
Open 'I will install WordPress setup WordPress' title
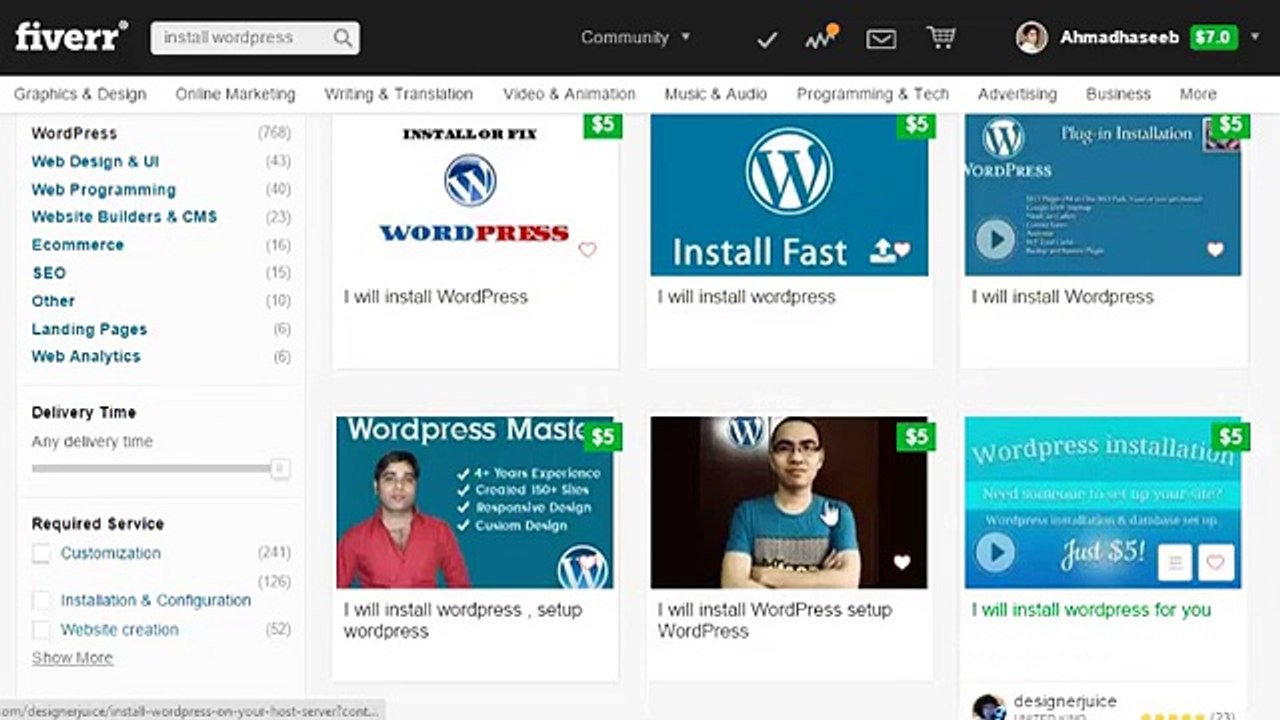[775, 620]
